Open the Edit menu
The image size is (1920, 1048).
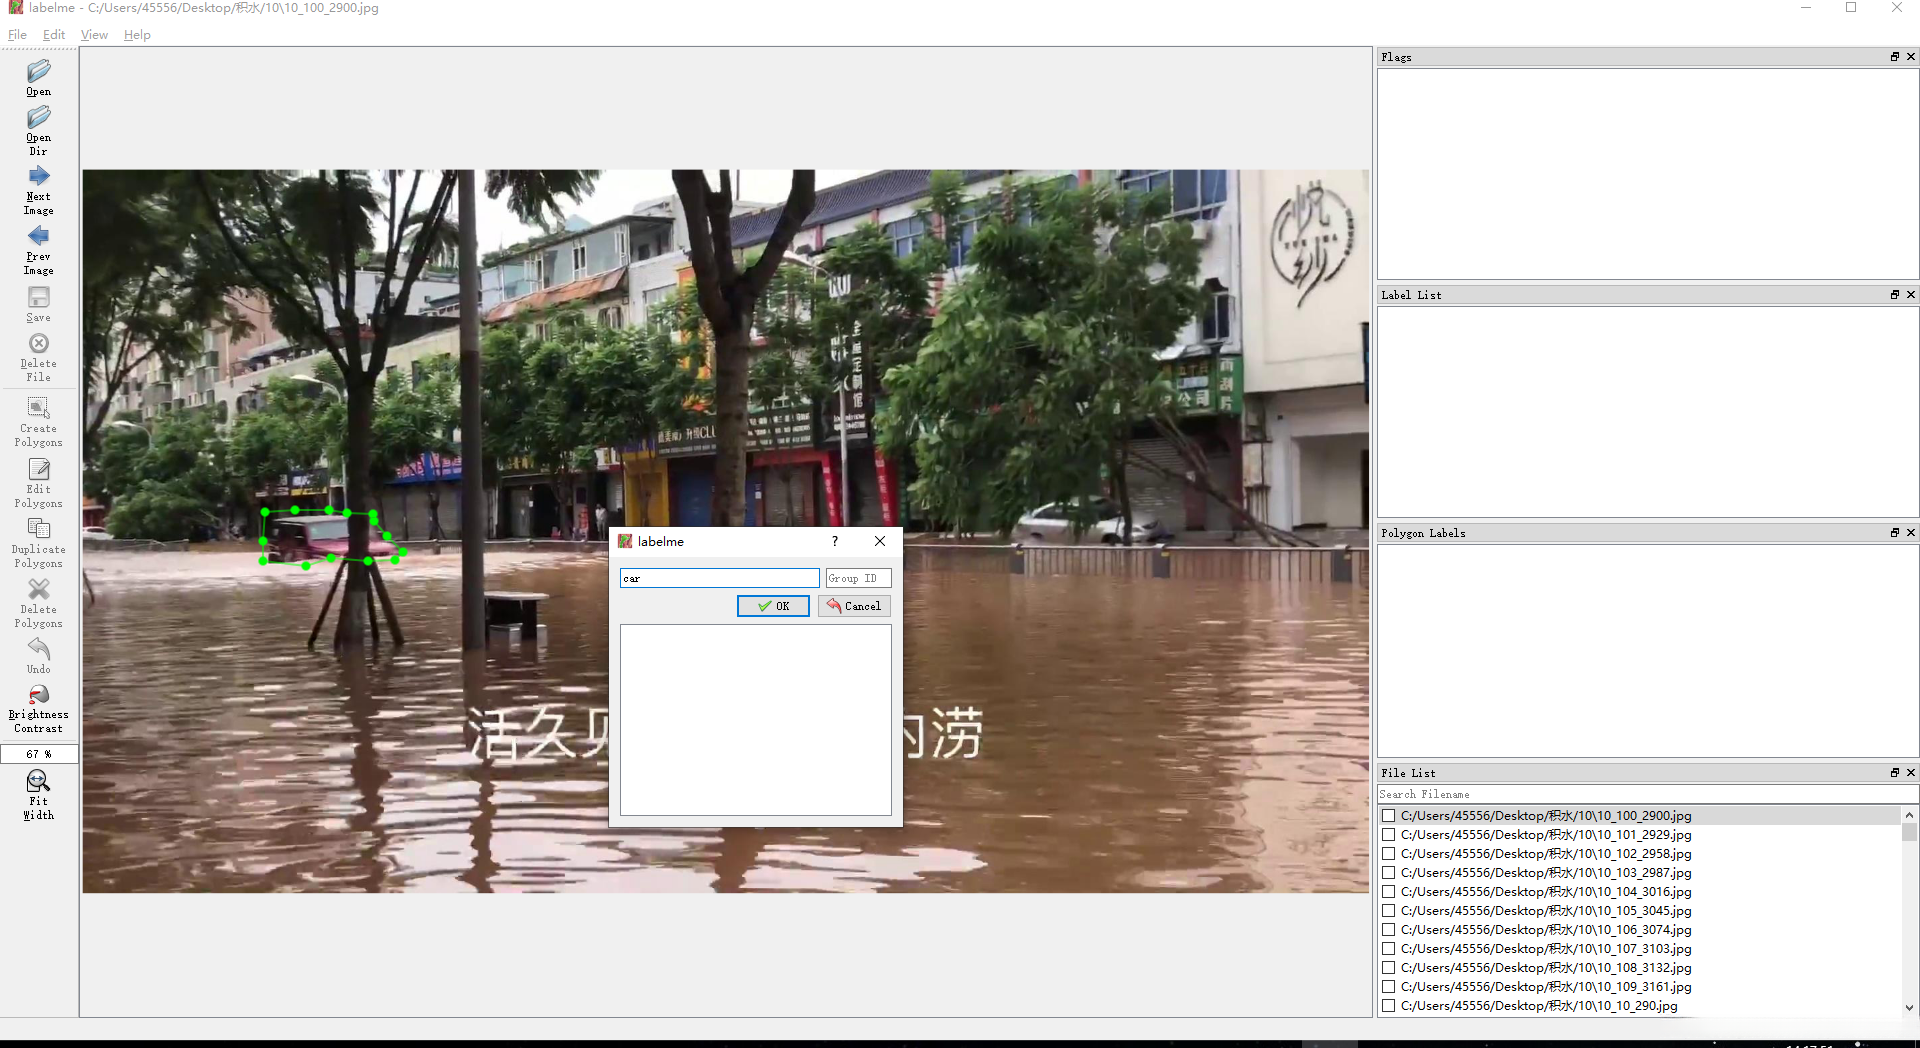54,35
